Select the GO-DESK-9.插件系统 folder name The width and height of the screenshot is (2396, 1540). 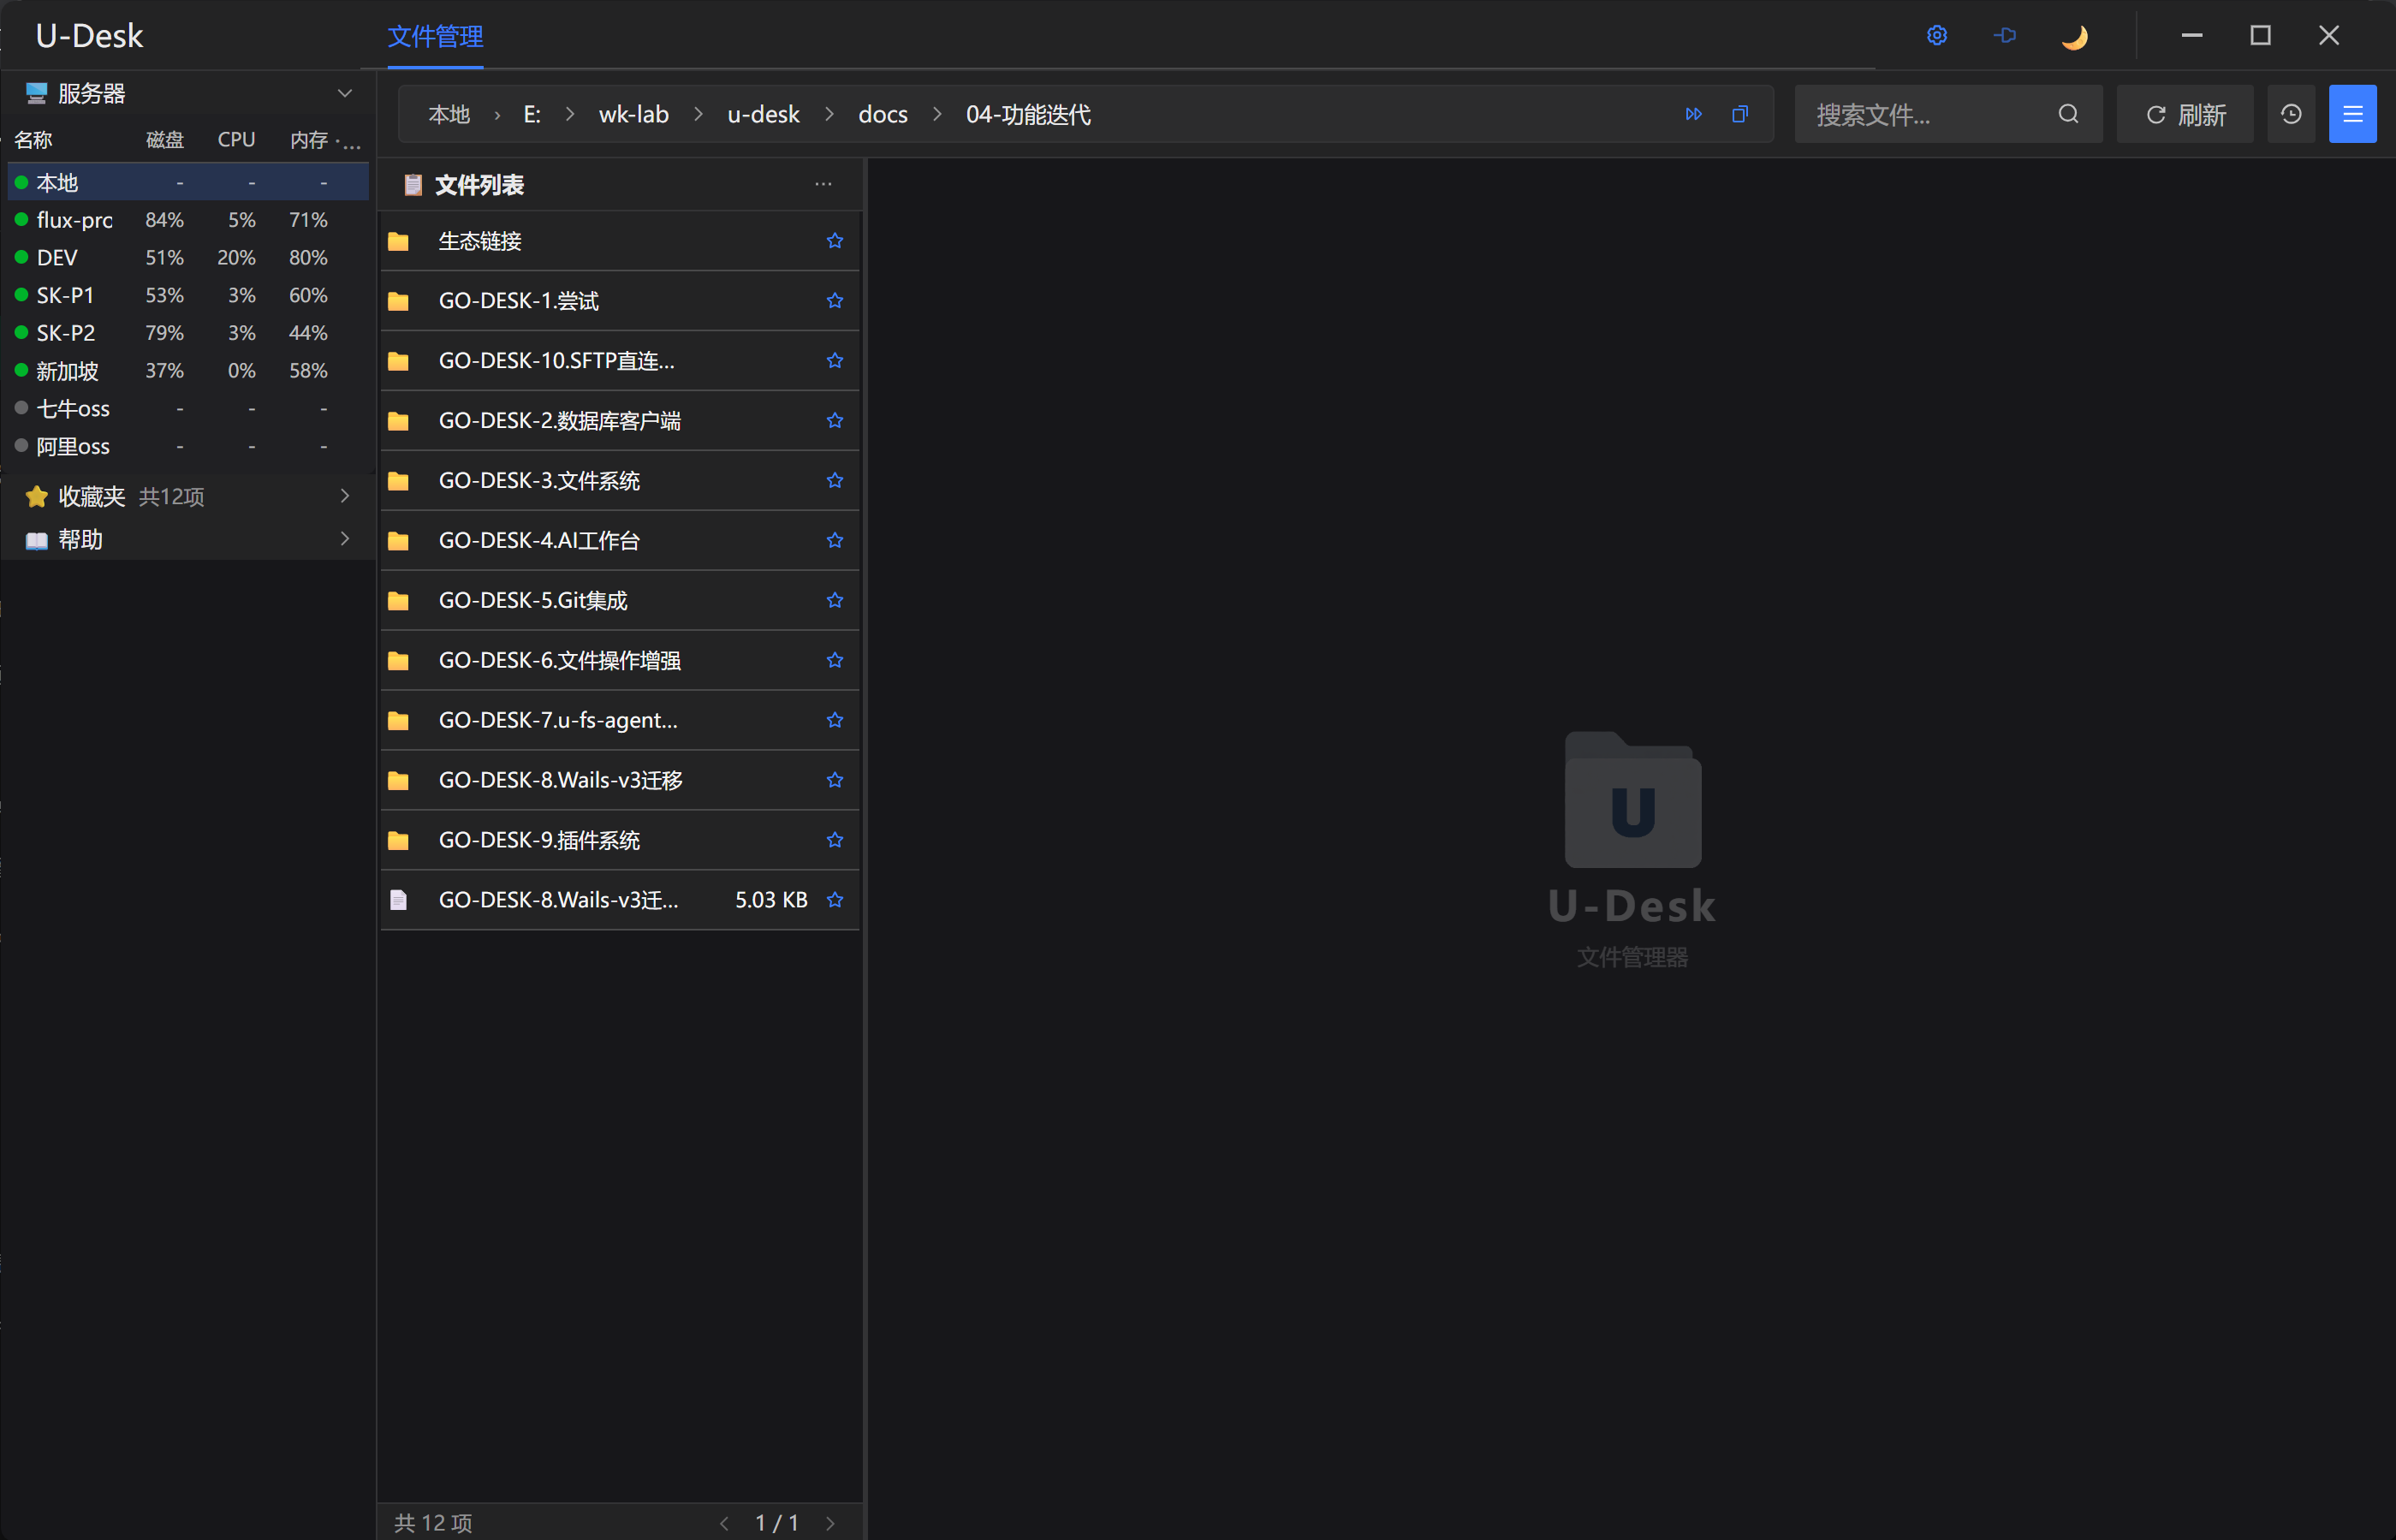(x=539, y=841)
